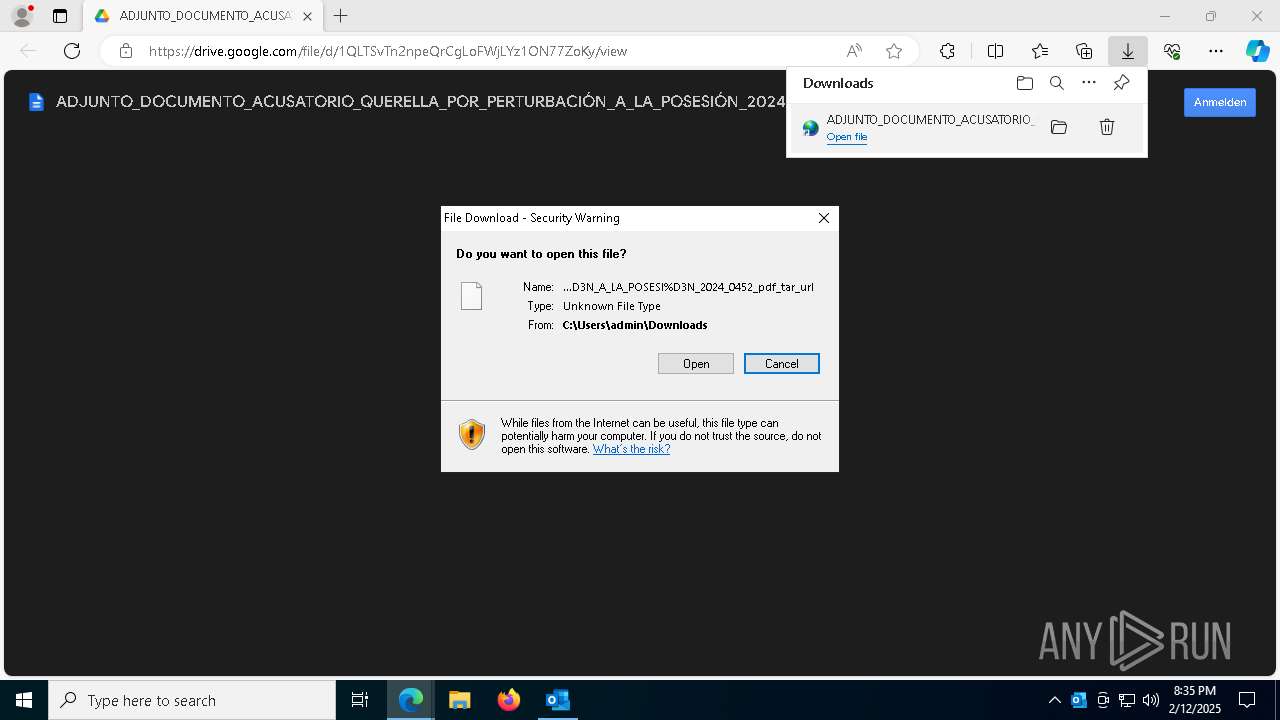Follow the What's the risk? link

(x=631, y=449)
